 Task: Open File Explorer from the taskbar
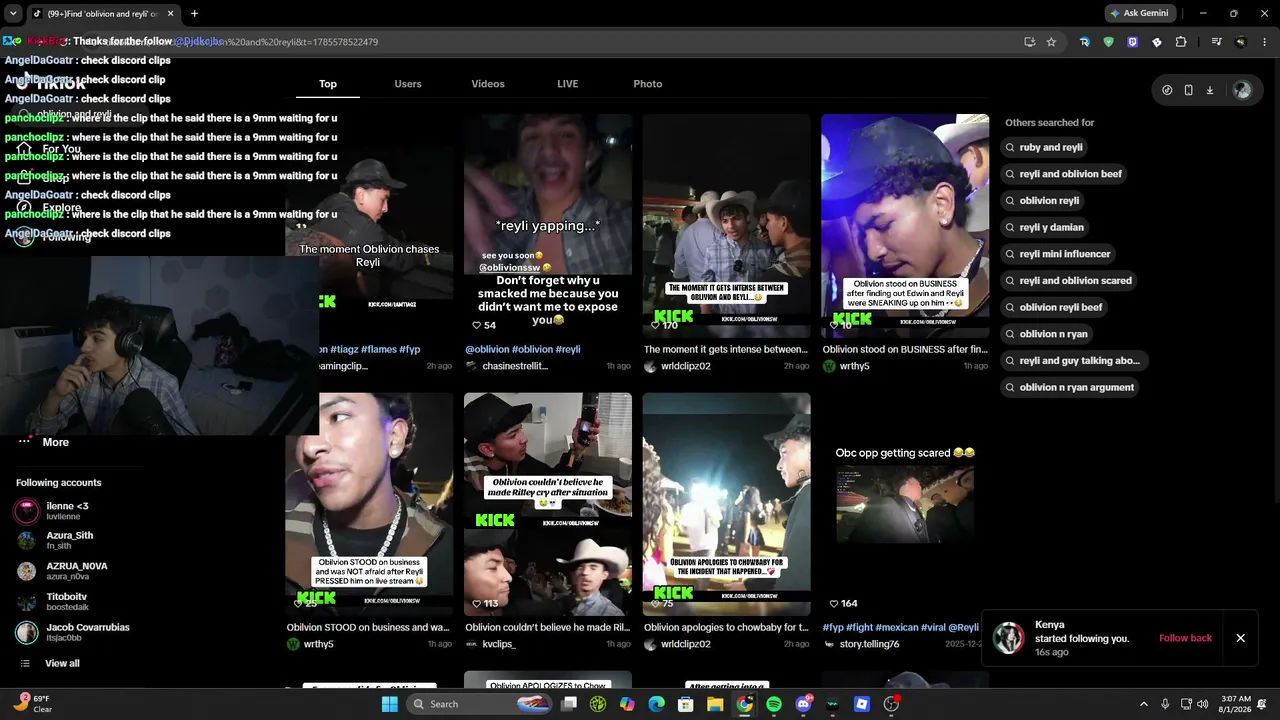coord(715,704)
